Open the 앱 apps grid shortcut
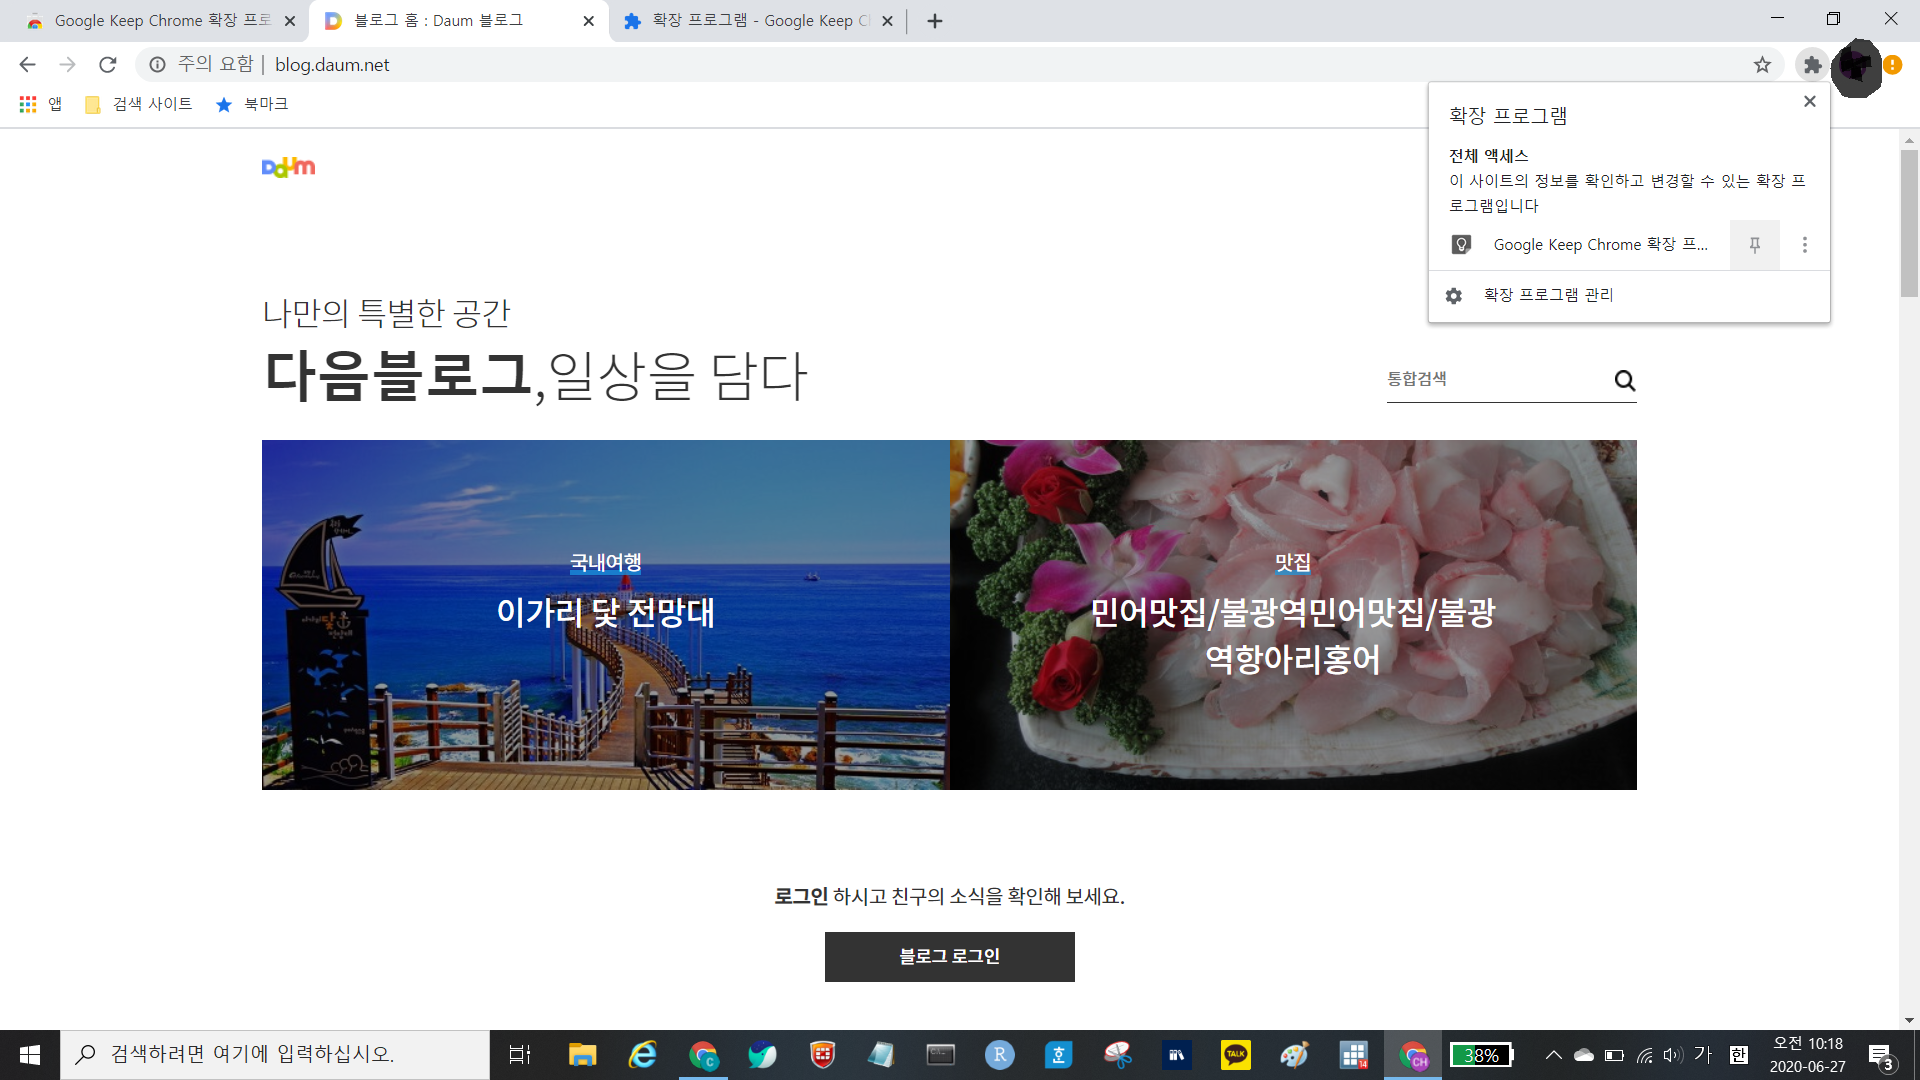 [x=40, y=104]
